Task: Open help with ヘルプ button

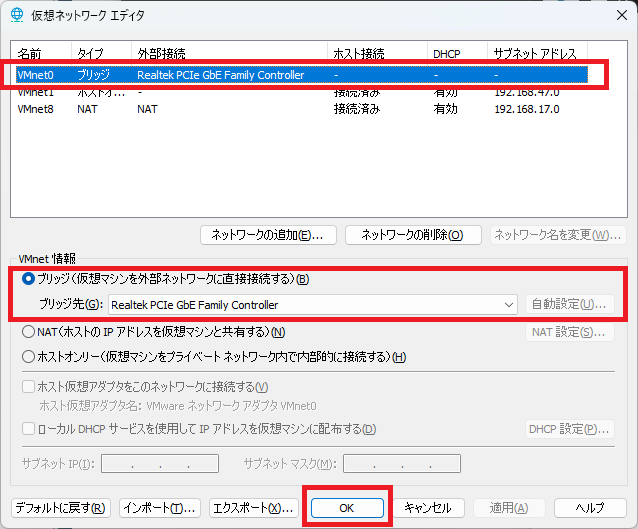Action: (589, 508)
